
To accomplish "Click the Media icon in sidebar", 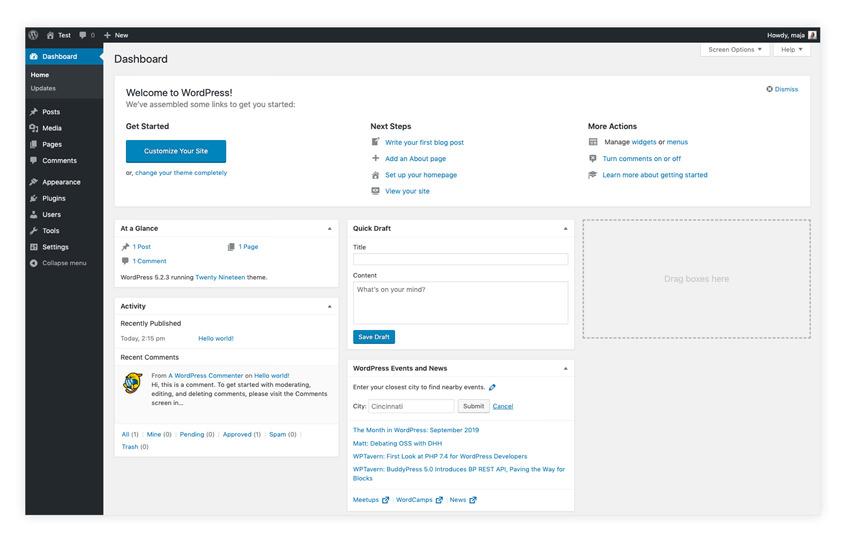I will [x=33, y=128].
